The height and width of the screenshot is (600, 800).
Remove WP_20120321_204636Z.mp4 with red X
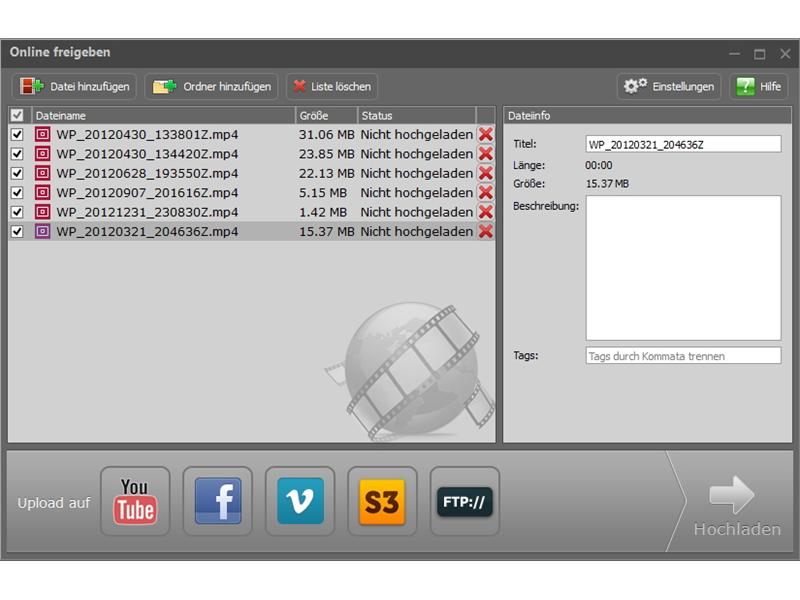coord(486,232)
